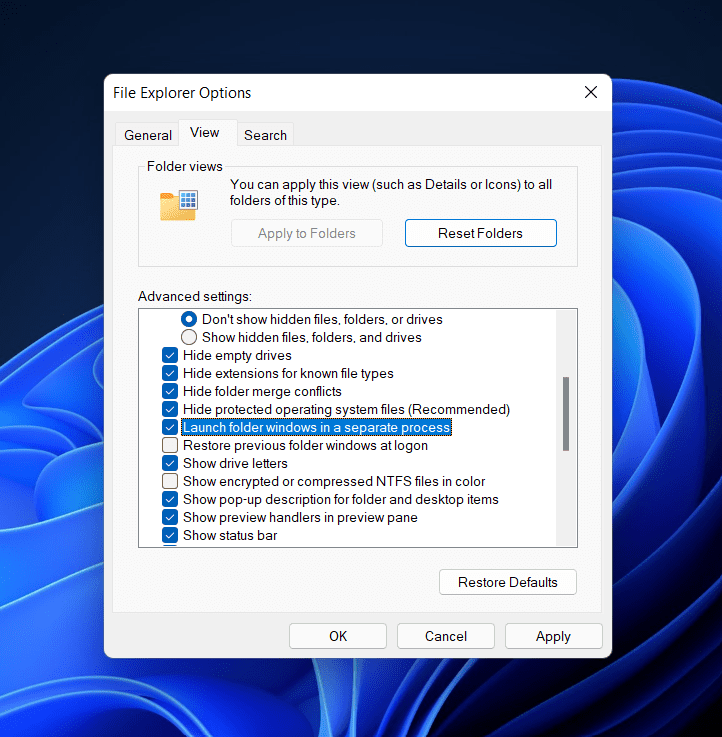Enable Restore previous folder windows at logon
This screenshot has height=737, width=722.
tap(170, 445)
